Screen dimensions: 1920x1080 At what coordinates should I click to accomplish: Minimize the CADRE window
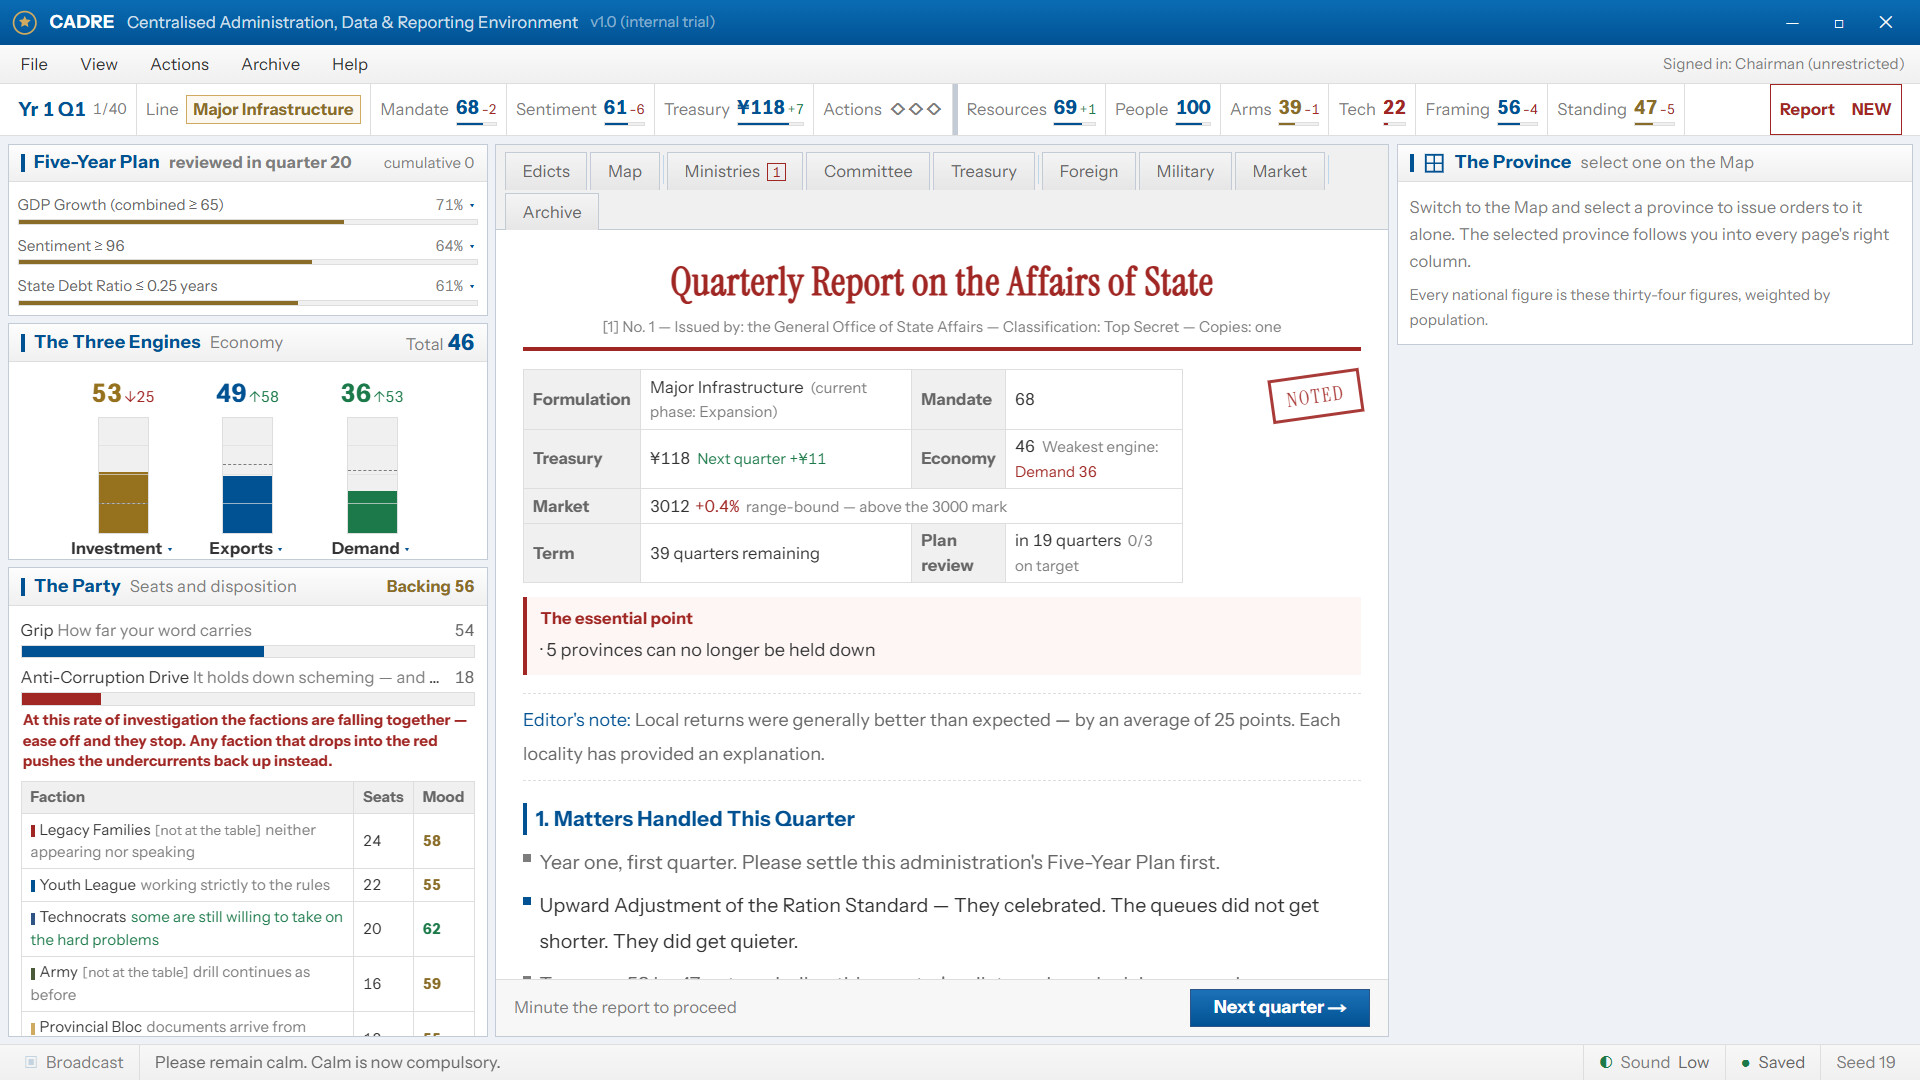(1792, 22)
